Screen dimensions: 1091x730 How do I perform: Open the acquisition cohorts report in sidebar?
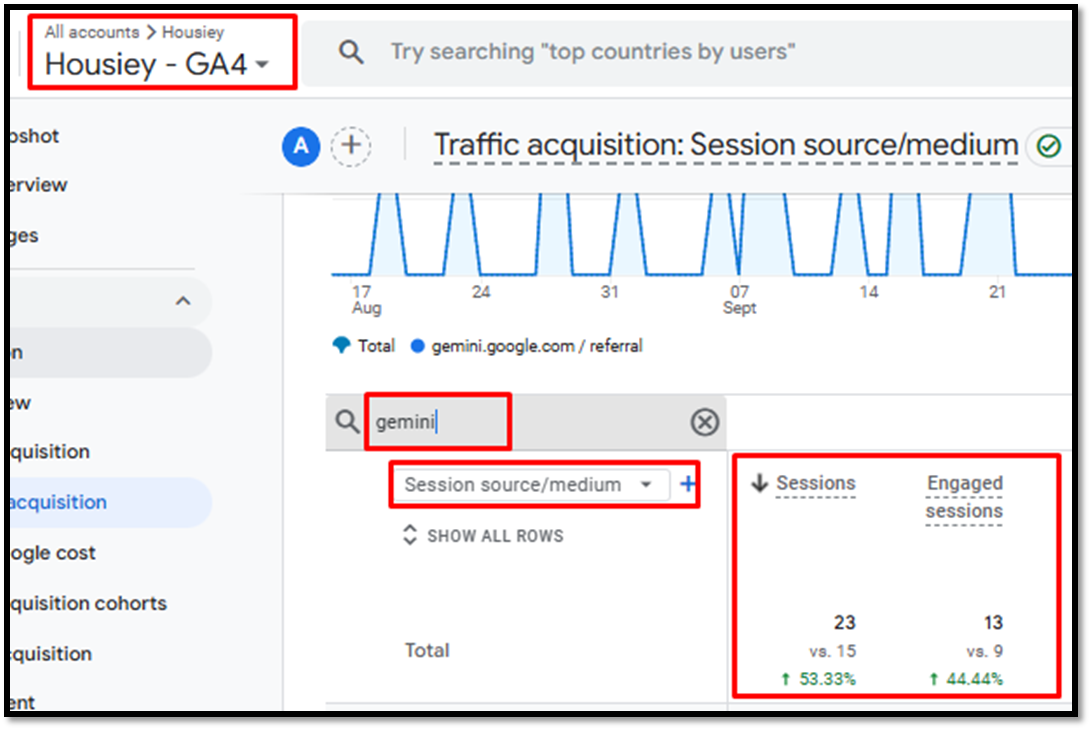pos(86,603)
